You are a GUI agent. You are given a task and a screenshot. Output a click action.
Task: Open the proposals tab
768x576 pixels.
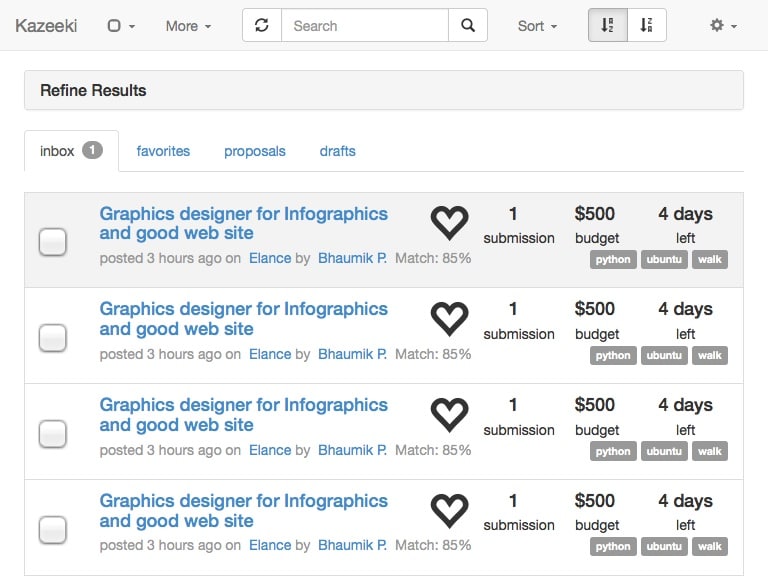click(255, 151)
